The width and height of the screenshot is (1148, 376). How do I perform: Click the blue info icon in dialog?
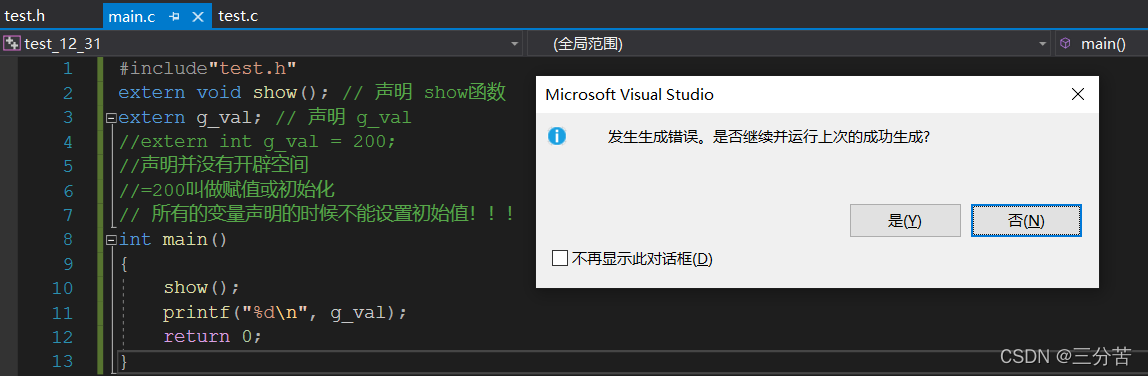557,136
